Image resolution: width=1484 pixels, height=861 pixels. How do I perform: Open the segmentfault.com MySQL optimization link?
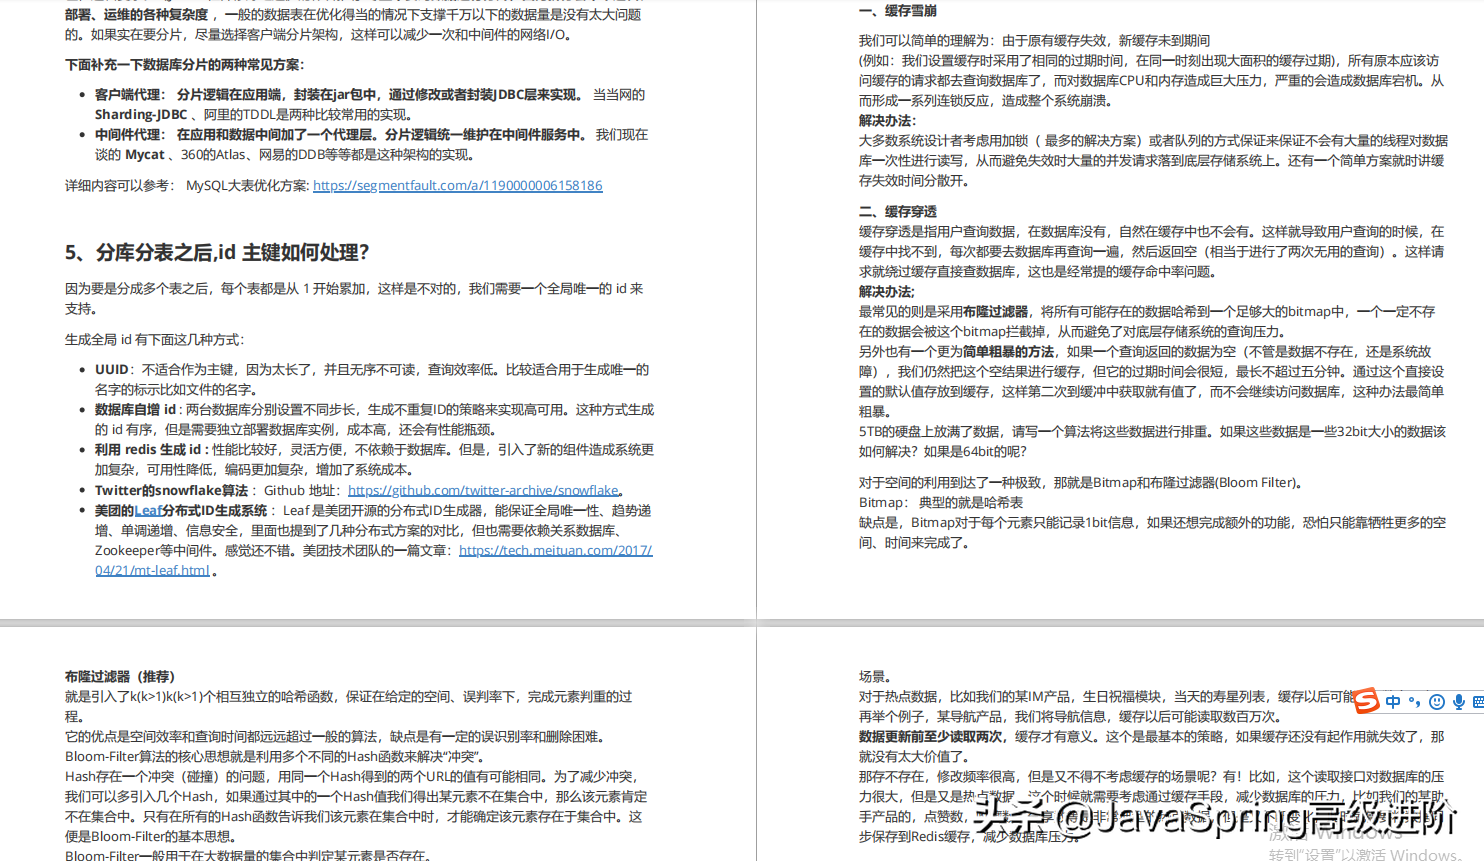[457, 185]
